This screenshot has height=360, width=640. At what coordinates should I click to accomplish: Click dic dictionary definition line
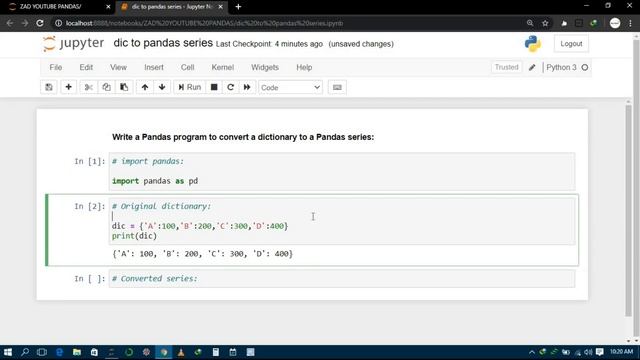point(200,226)
